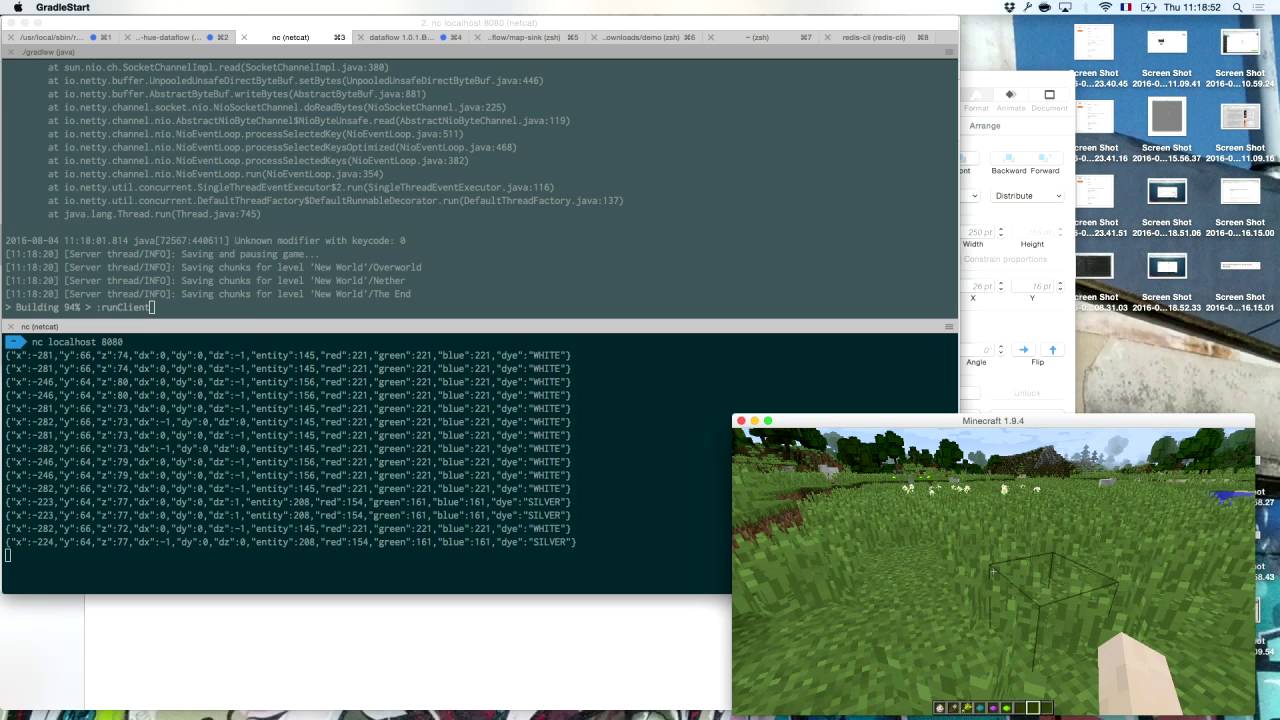This screenshot has width=1280, height=720.
Task: Open battery status menu
Action: coord(1149,7)
